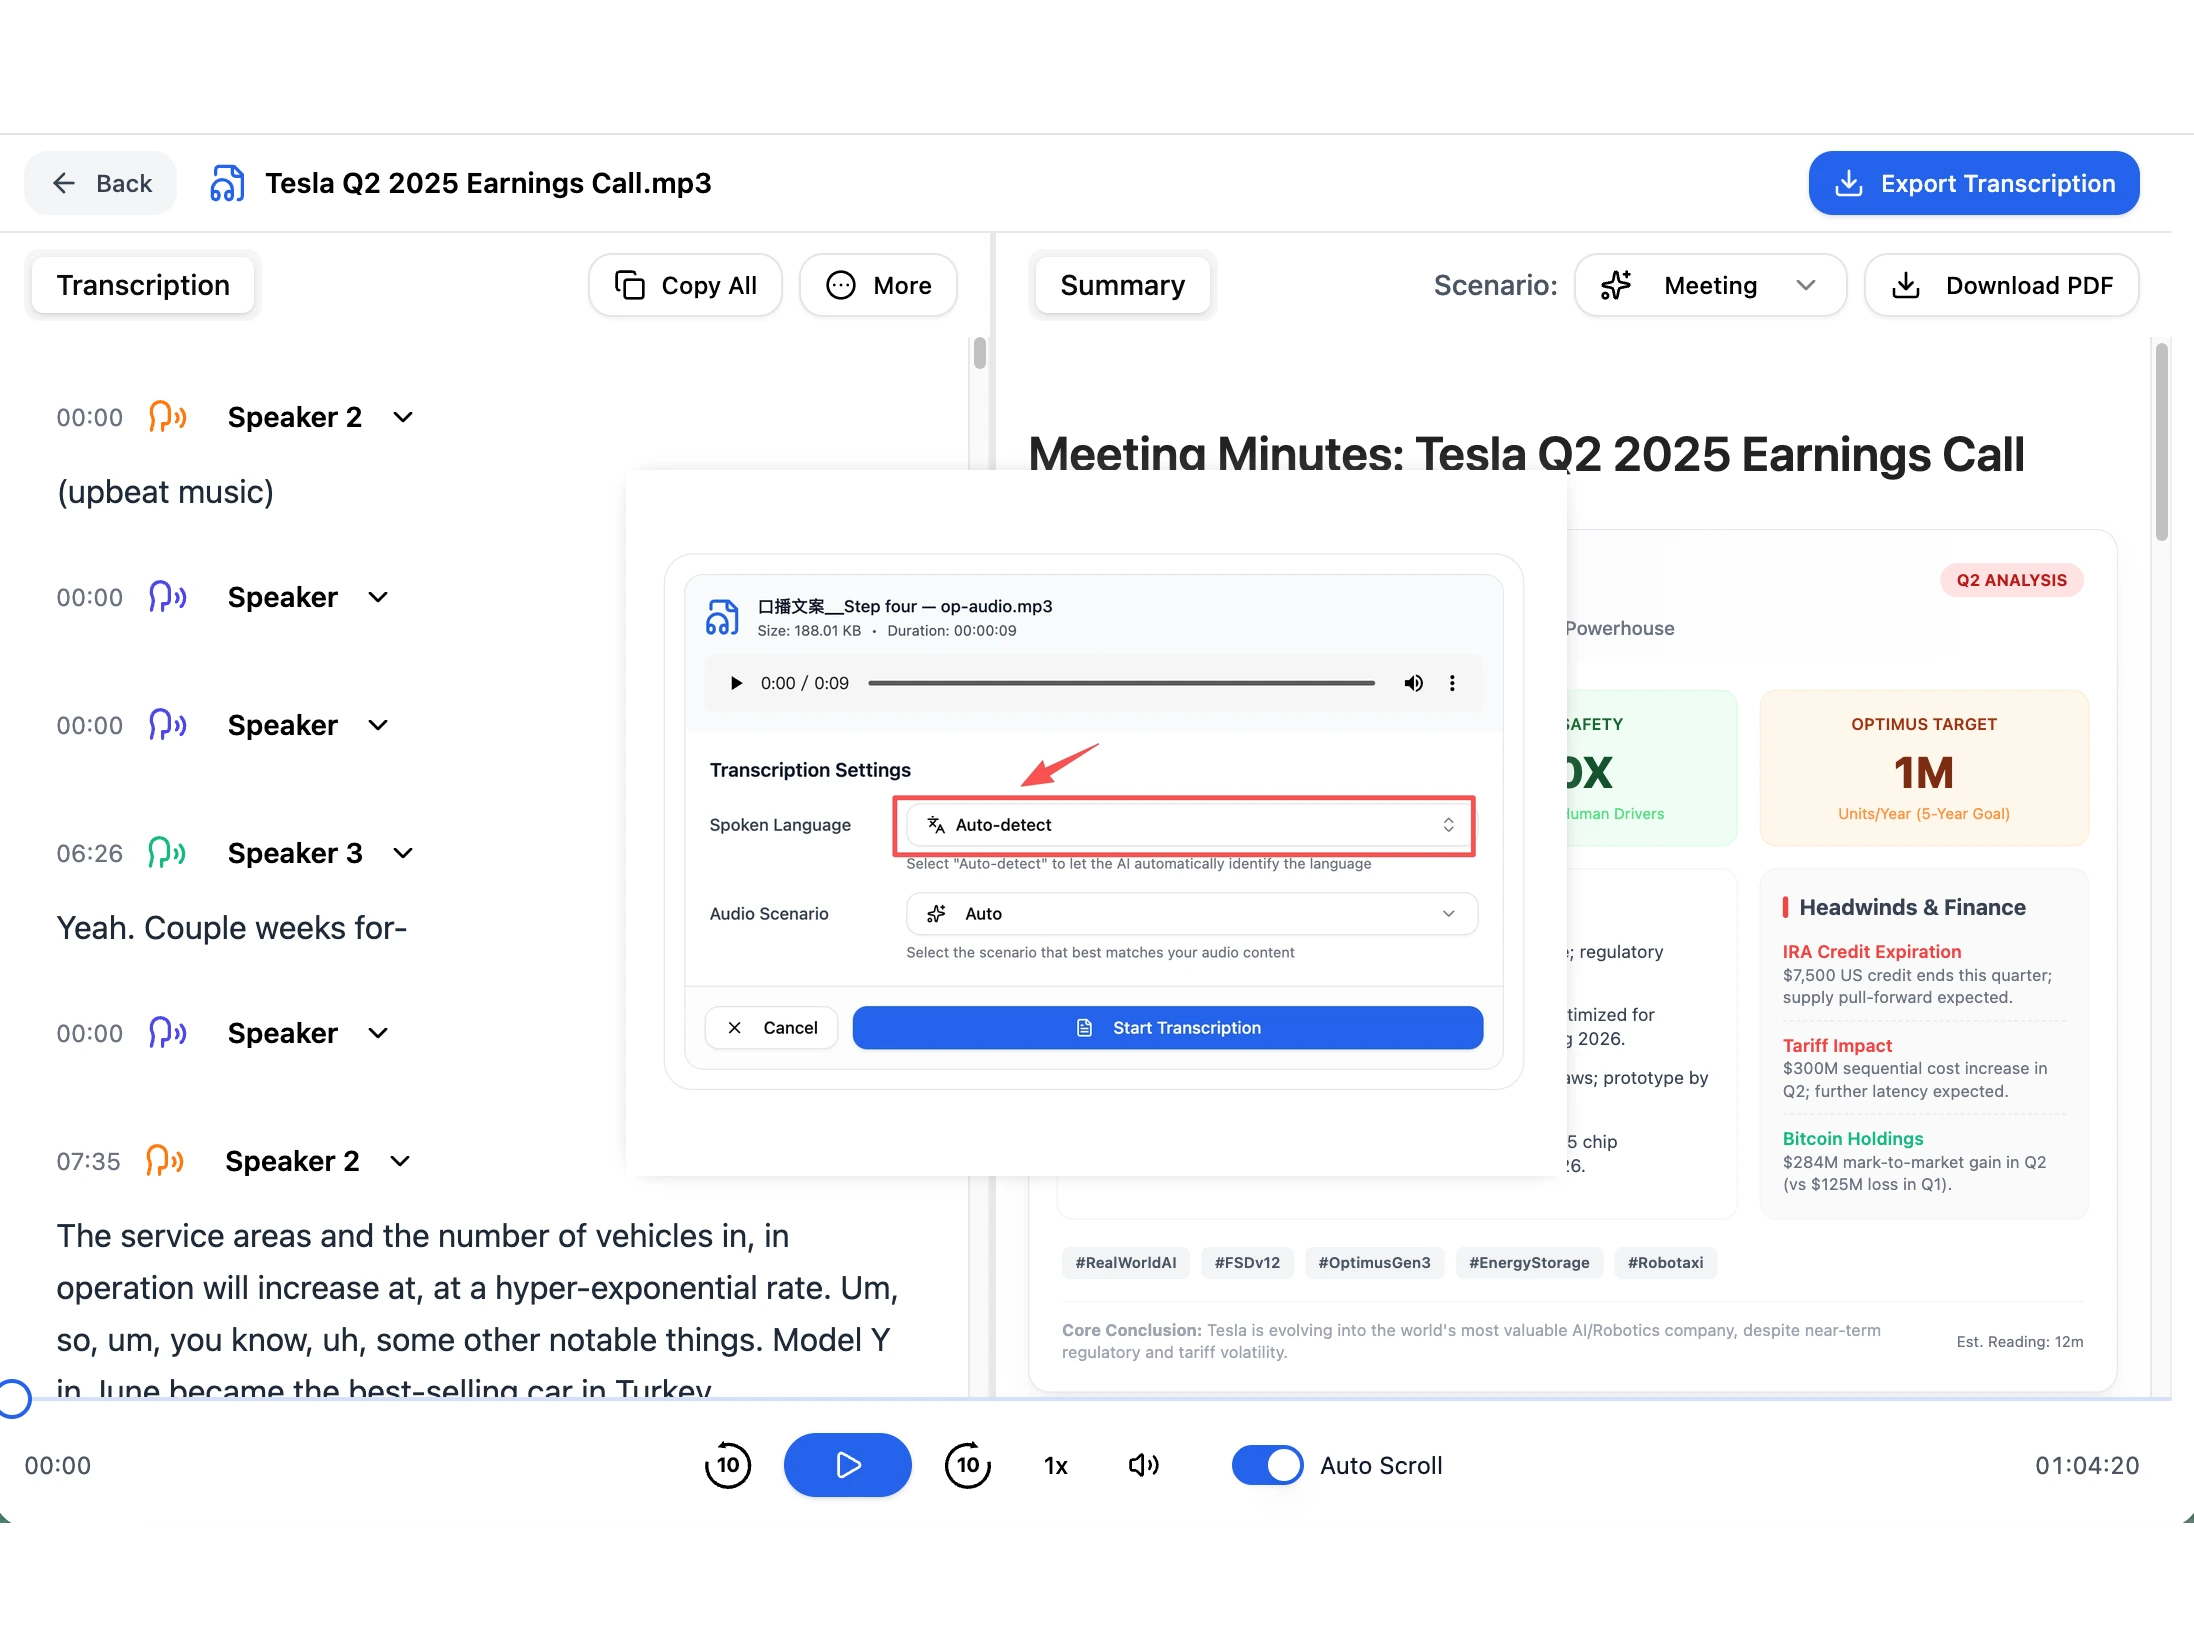Screen dimensions: 2194x1646
Task: Click the "Core Conclusion" summary text
Action: pos(1471,1341)
